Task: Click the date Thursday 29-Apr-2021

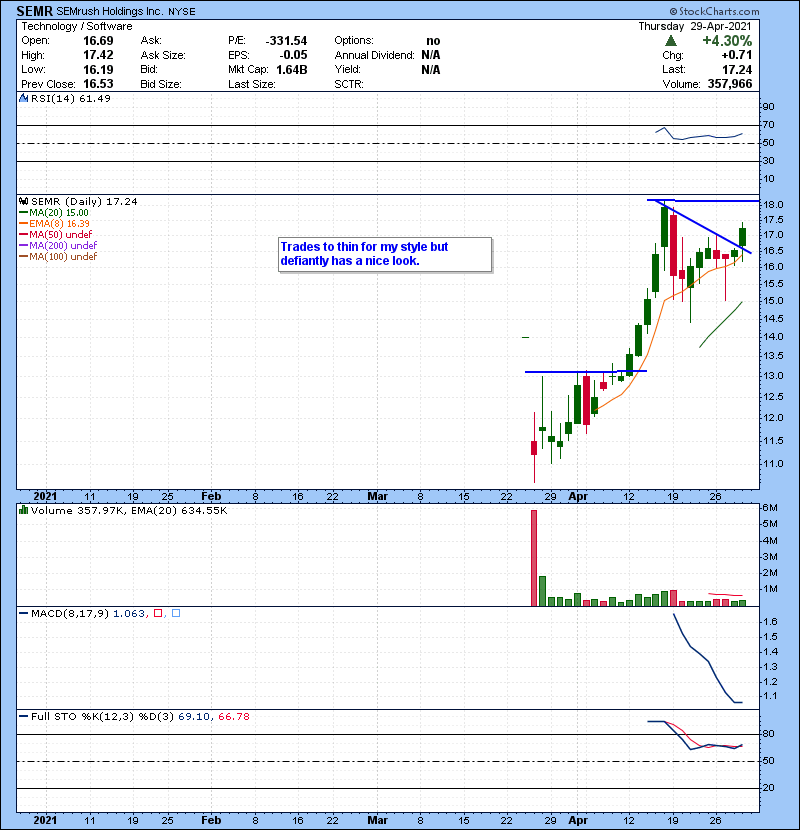Action: pos(695,26)
